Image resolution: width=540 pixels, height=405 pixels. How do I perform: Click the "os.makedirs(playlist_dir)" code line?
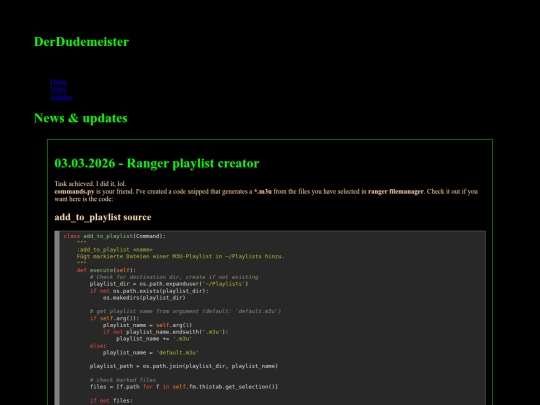pyautogui.click(x=144, y=298)
